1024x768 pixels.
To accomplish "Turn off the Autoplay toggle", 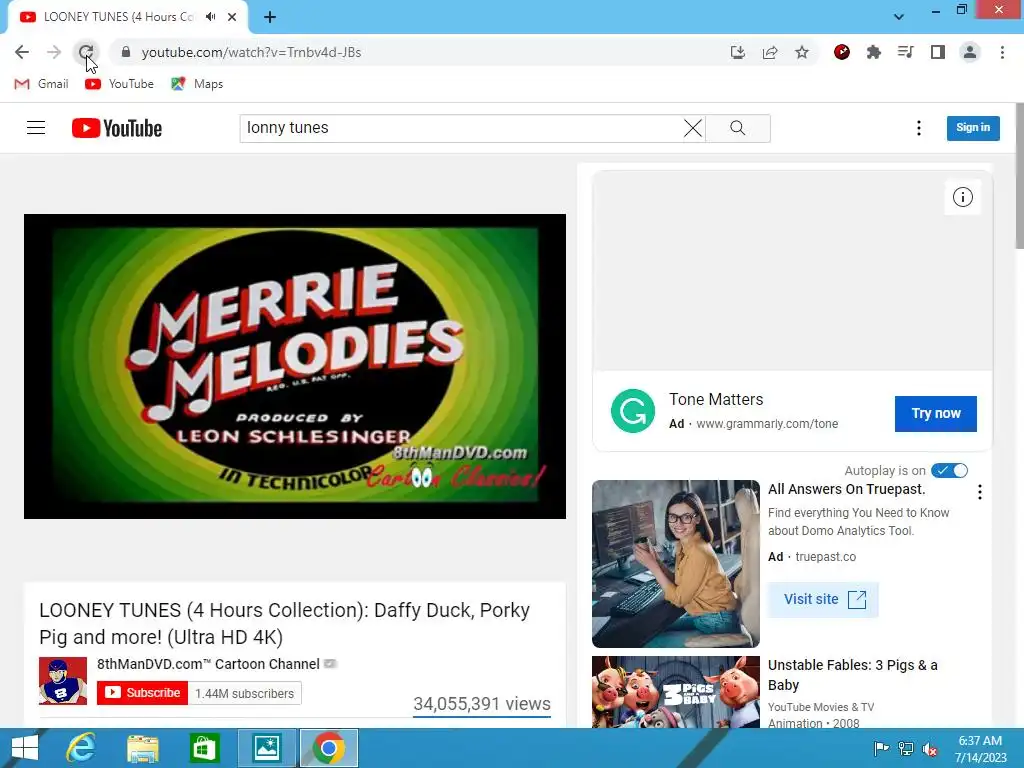I will 950,470.
